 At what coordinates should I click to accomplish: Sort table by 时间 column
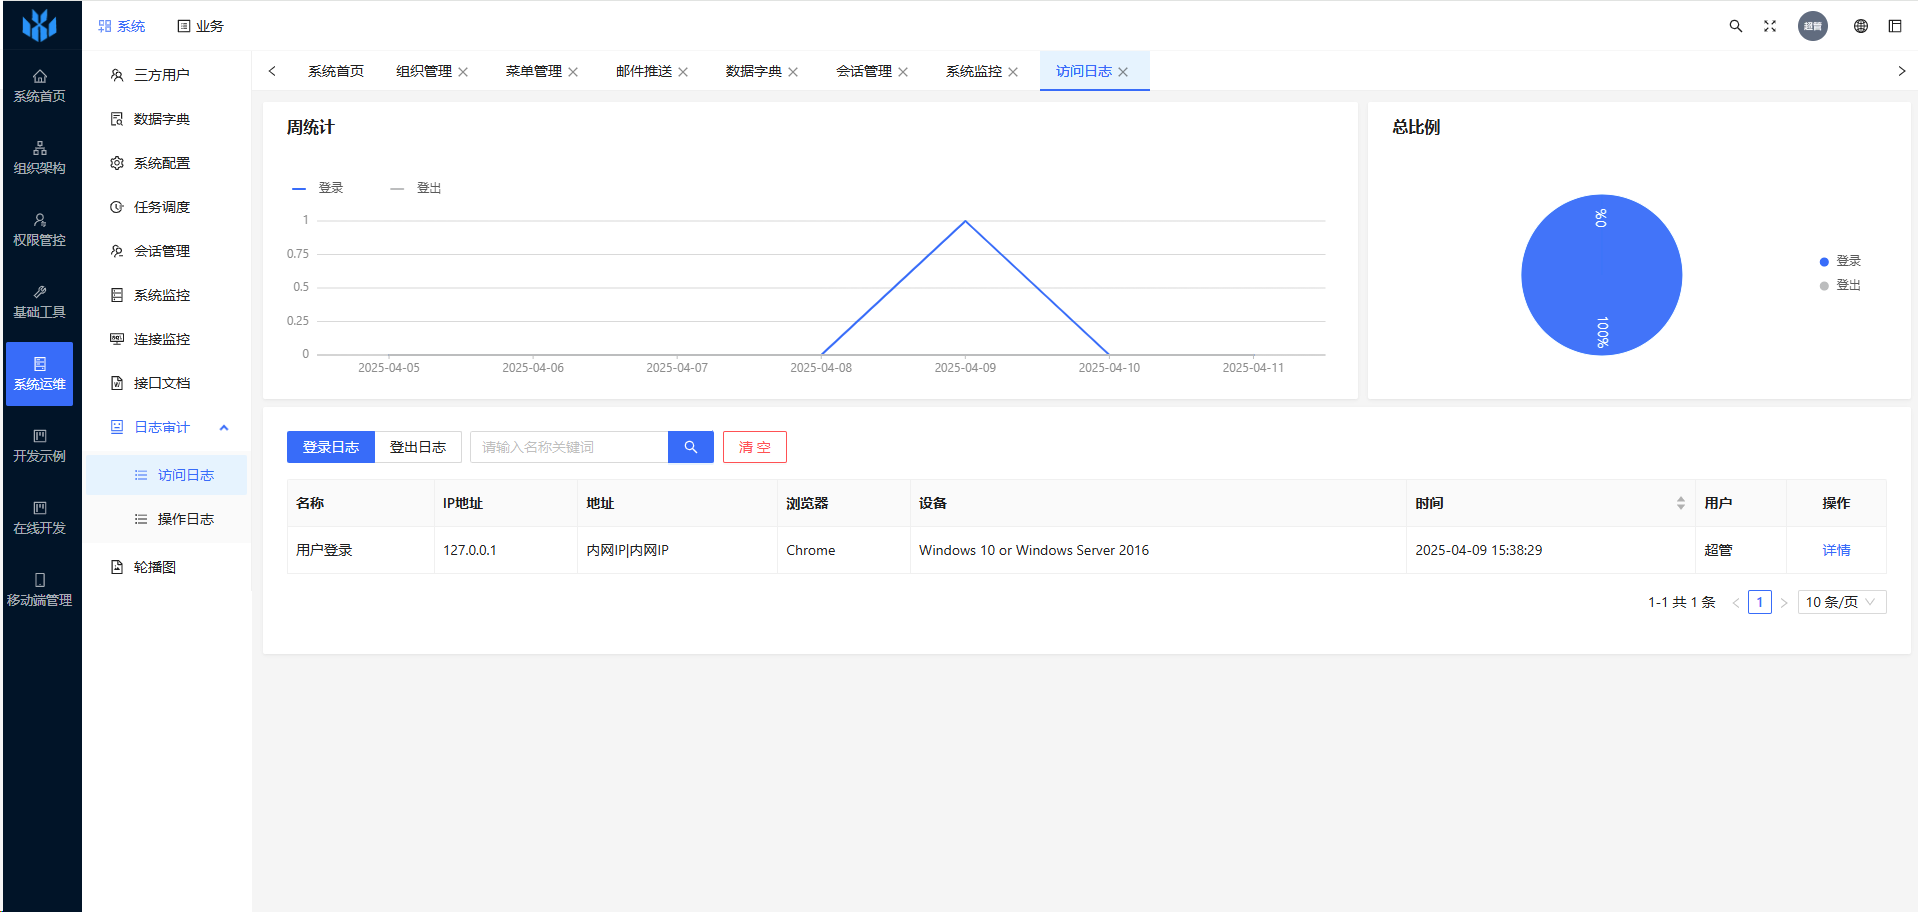pos(1680,503)
